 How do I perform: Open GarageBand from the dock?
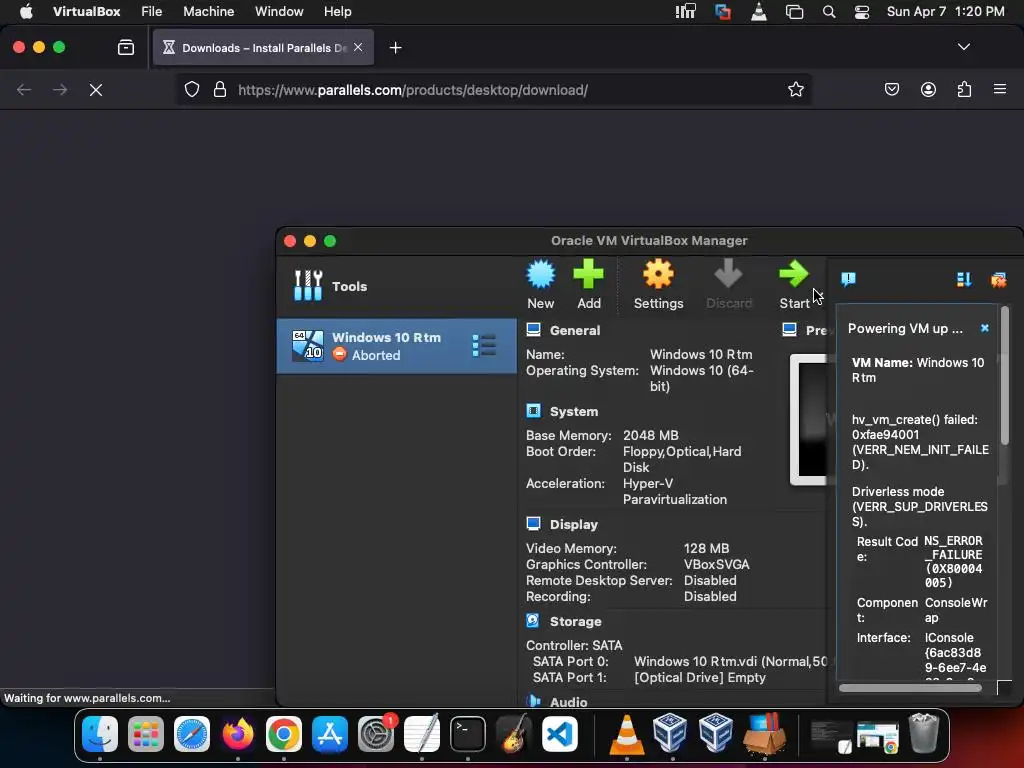514,734
